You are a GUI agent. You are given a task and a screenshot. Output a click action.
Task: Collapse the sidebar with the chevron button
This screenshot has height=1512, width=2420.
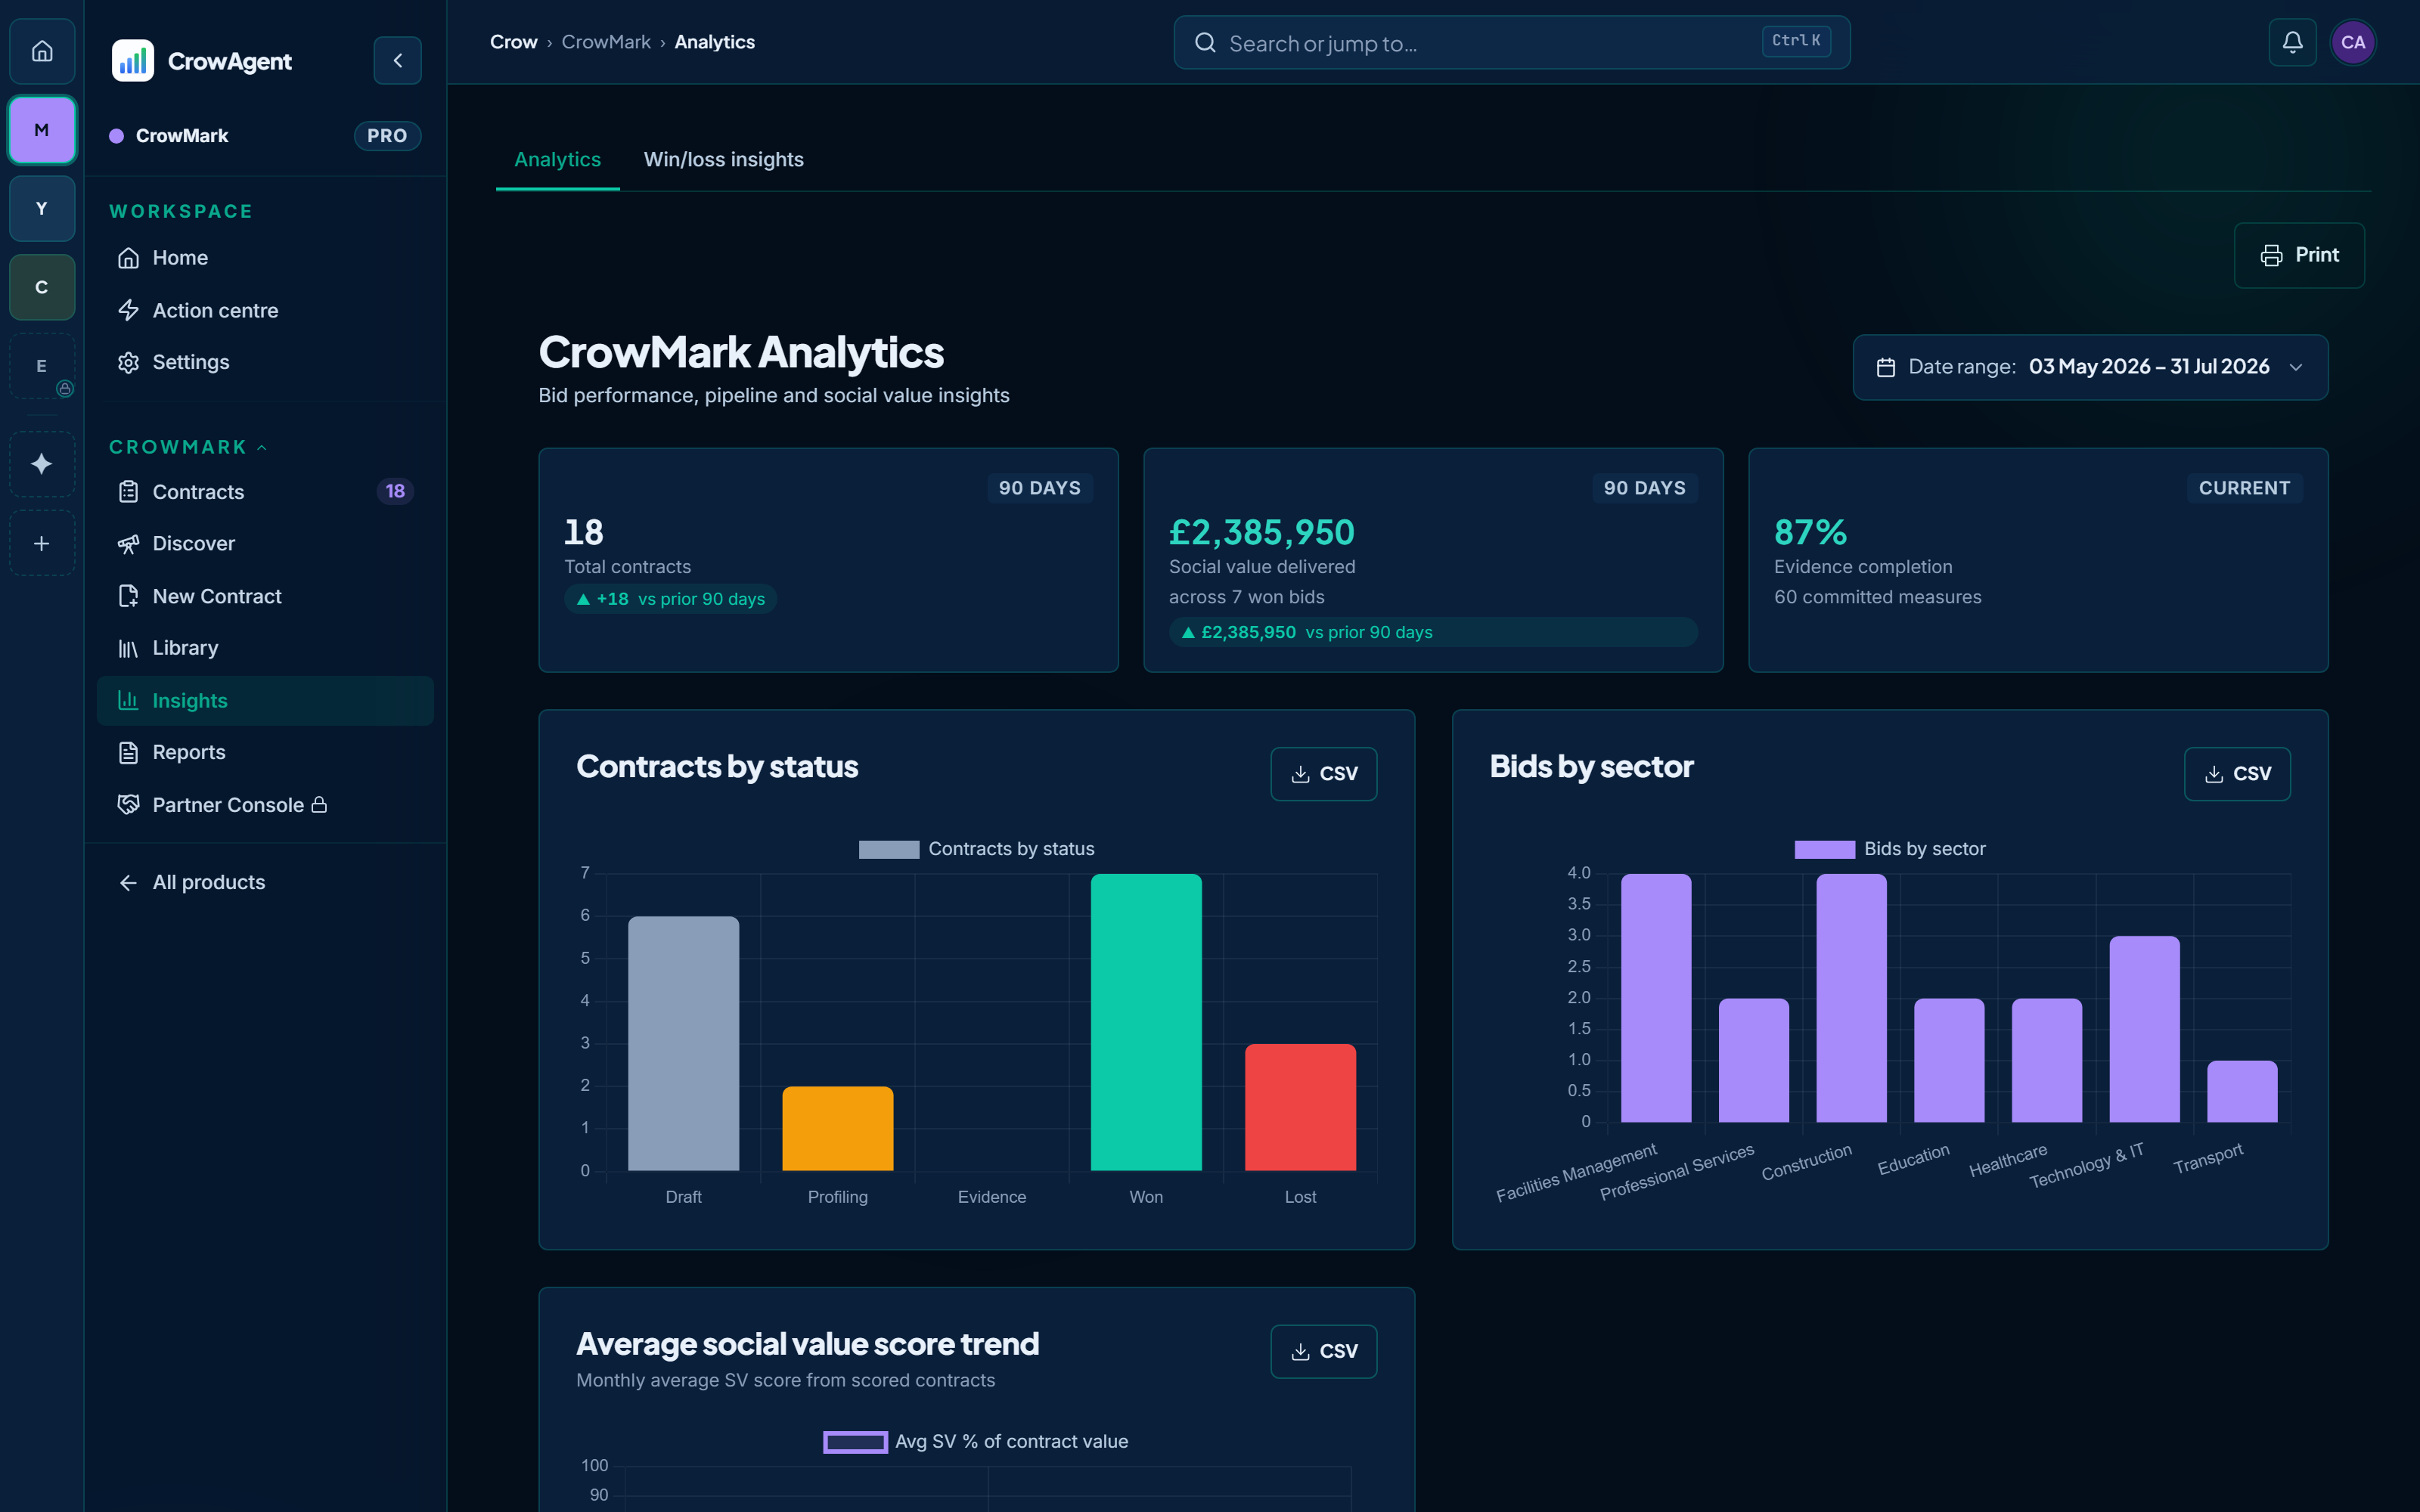click(398, 61)
